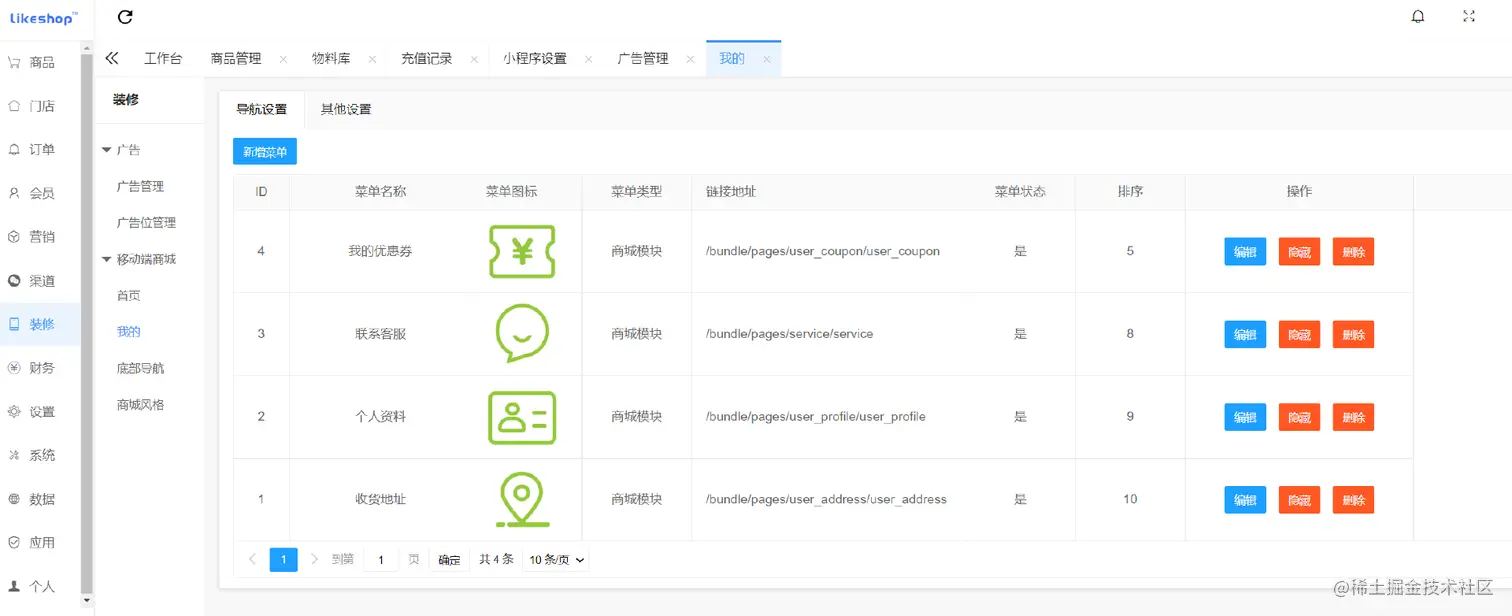Click the likeshop logo
The height and width of the screenshot is (616, 1512).
click(x=43, y=18)
